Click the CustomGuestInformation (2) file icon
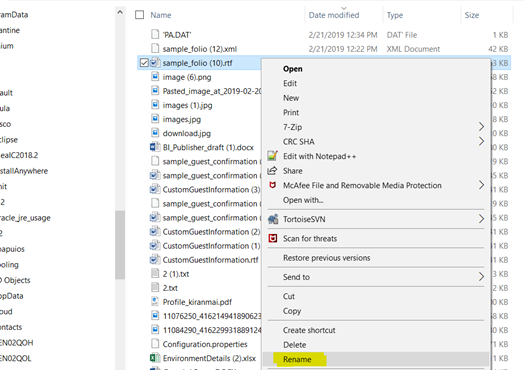This screenshot has height=370, width=525. tap(154, 231)
